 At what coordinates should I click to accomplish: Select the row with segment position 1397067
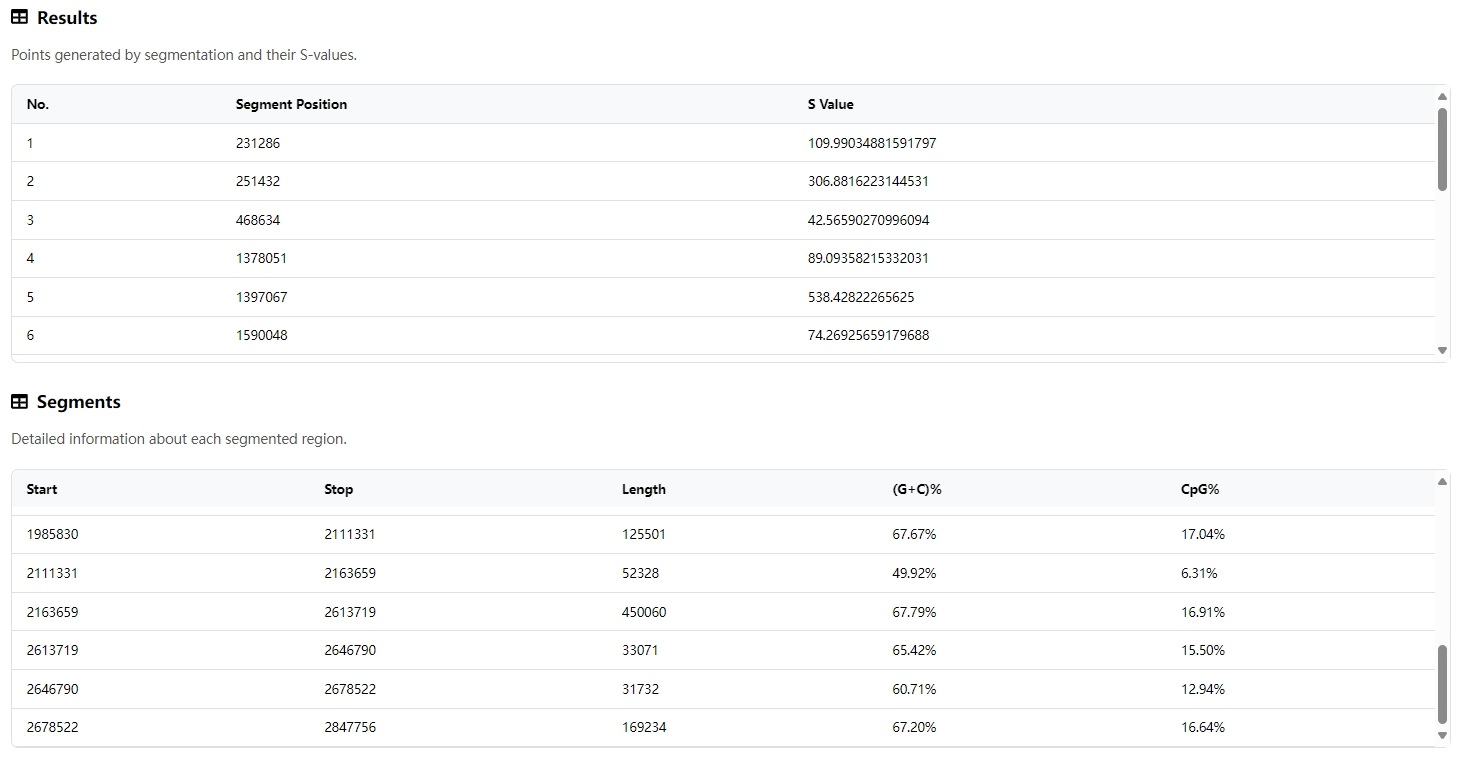click(x=723, y=297)
